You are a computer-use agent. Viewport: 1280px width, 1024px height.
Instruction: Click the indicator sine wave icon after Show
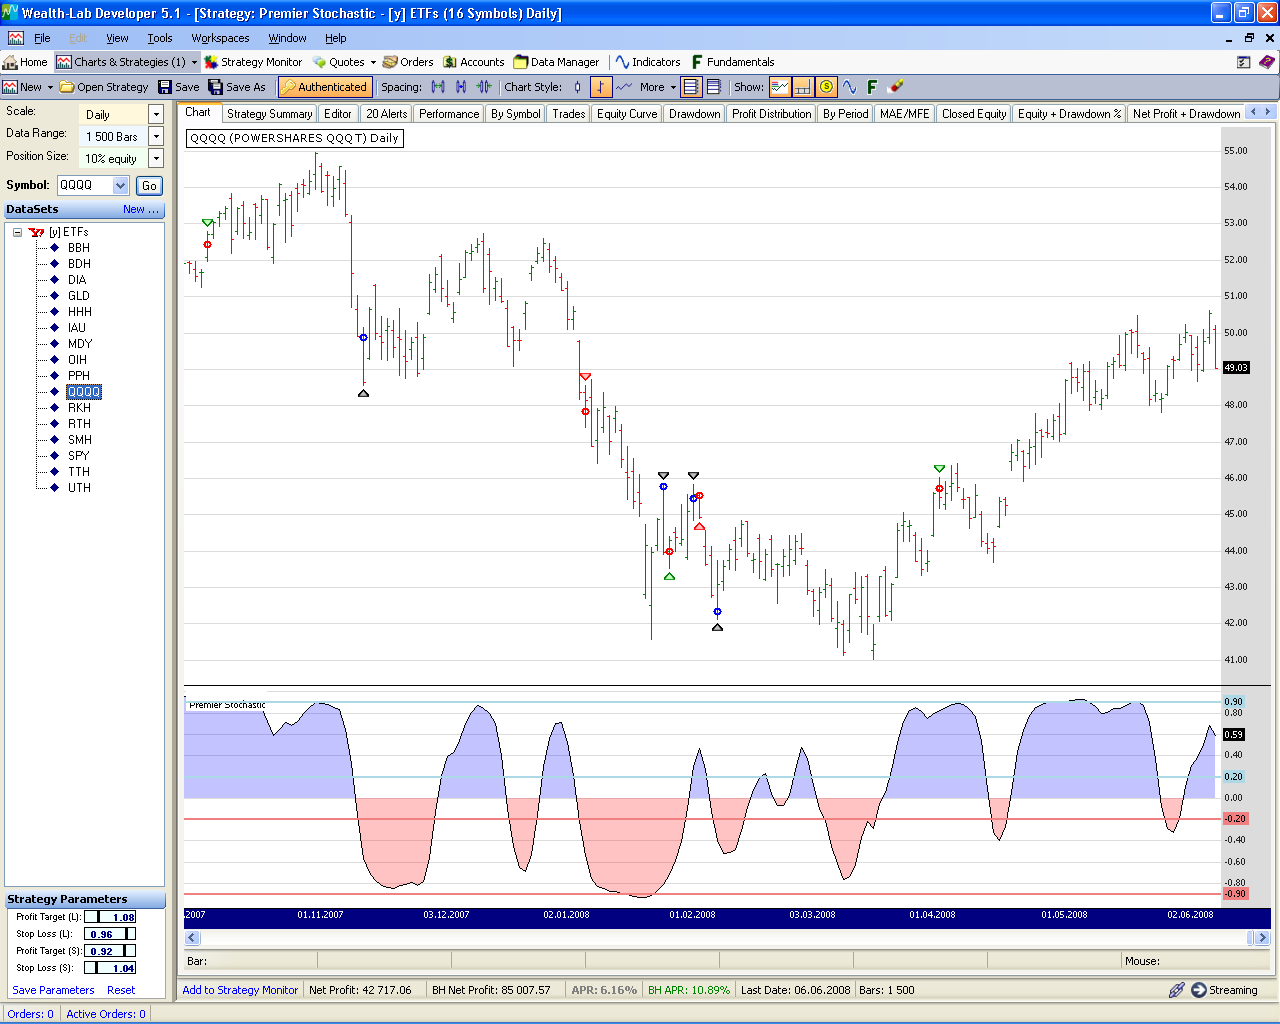(x=849, y=87)
